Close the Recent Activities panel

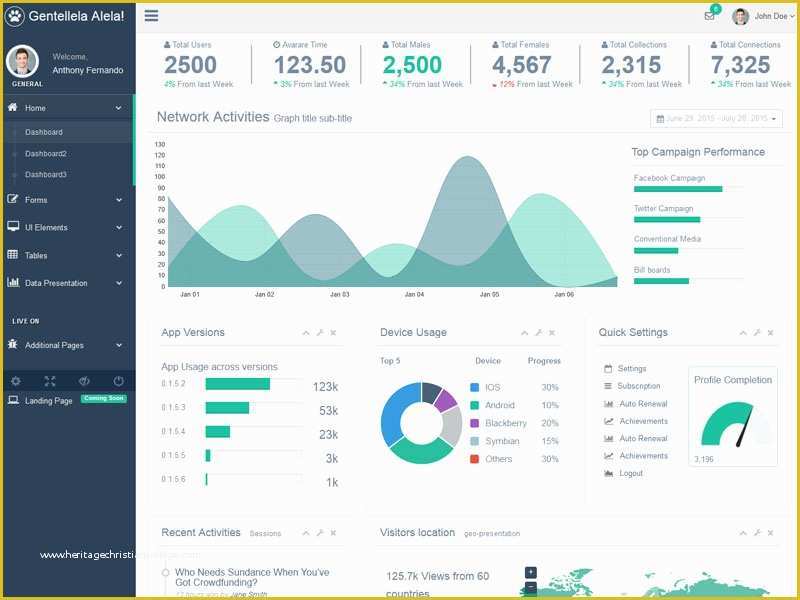[333, 533]
